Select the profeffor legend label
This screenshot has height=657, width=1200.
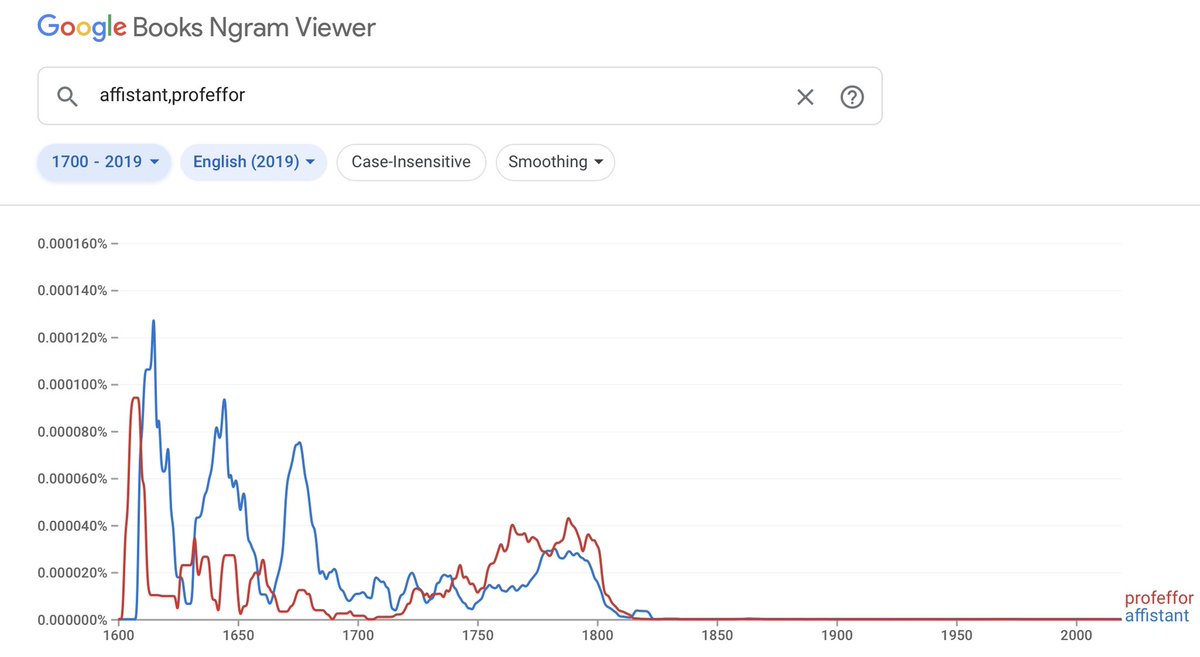pyautogui.click(x=1159, y=599)
